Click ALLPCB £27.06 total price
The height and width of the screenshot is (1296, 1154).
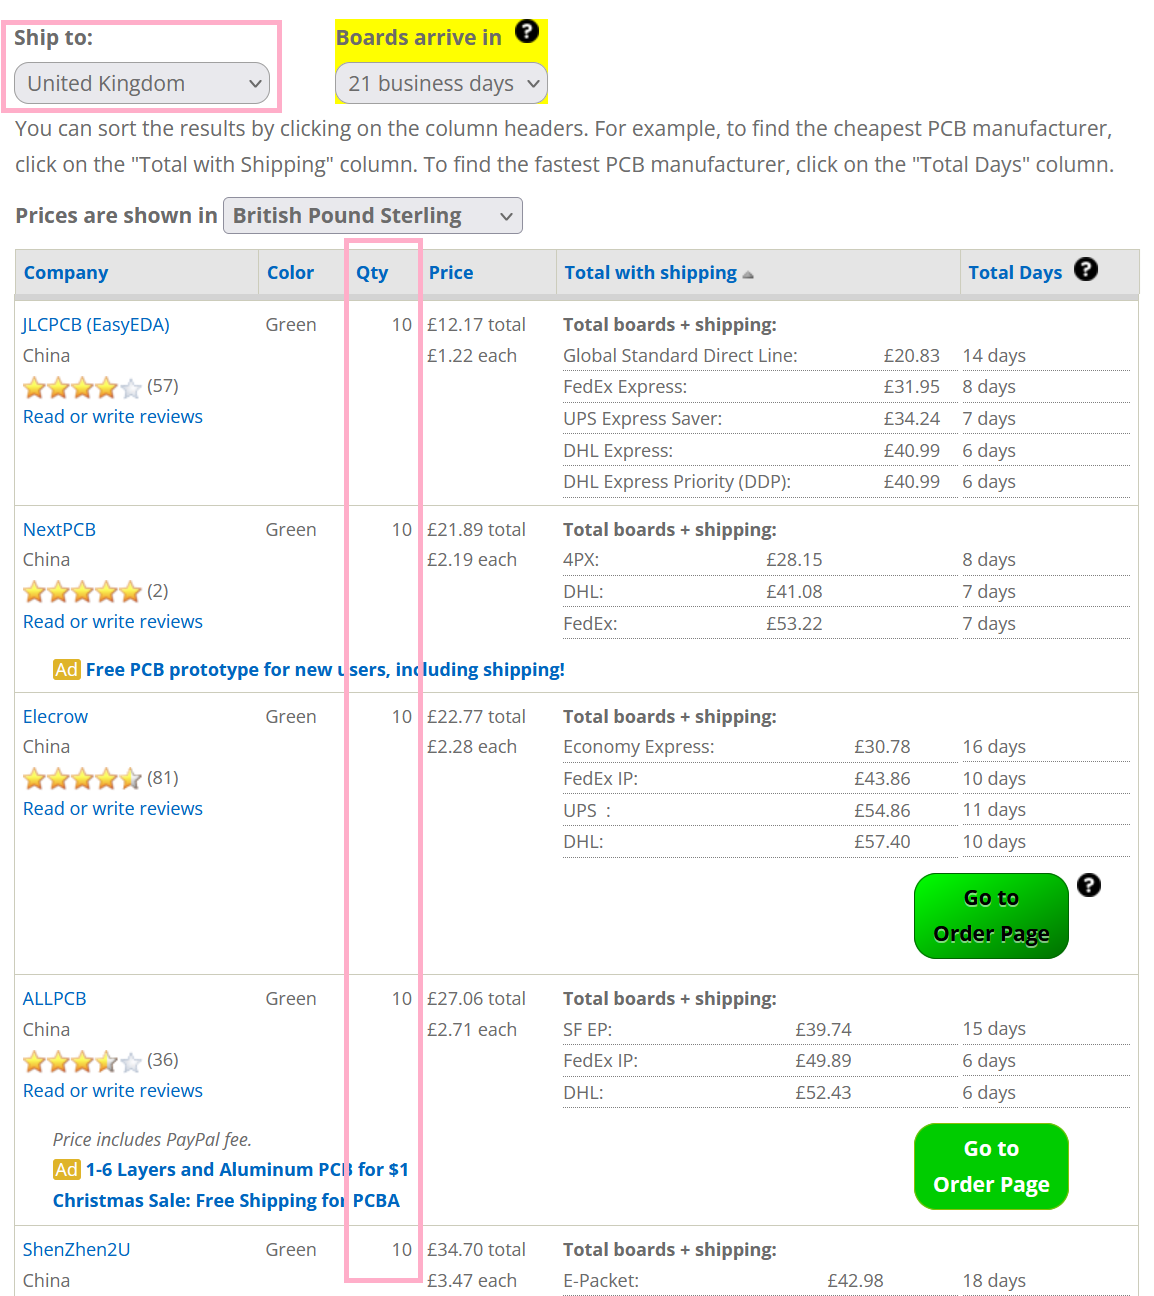point(476,999)
